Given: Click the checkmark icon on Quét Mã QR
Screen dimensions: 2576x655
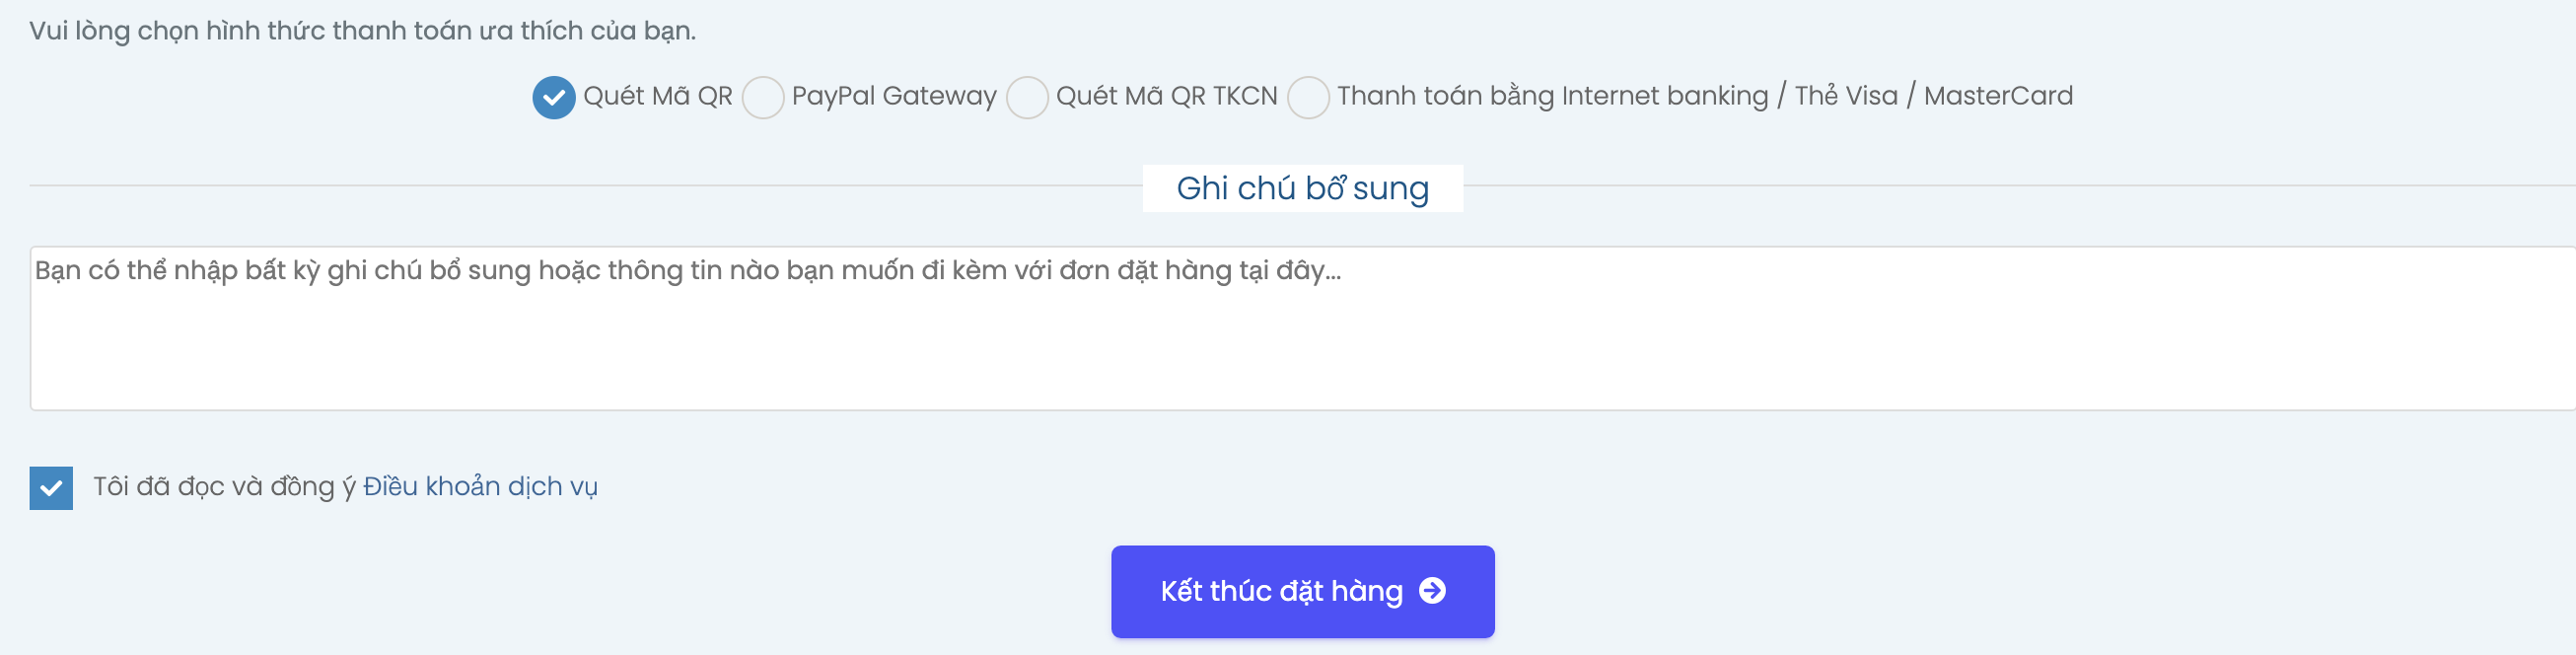Looking at the screenshot, I should click(554, 98).
